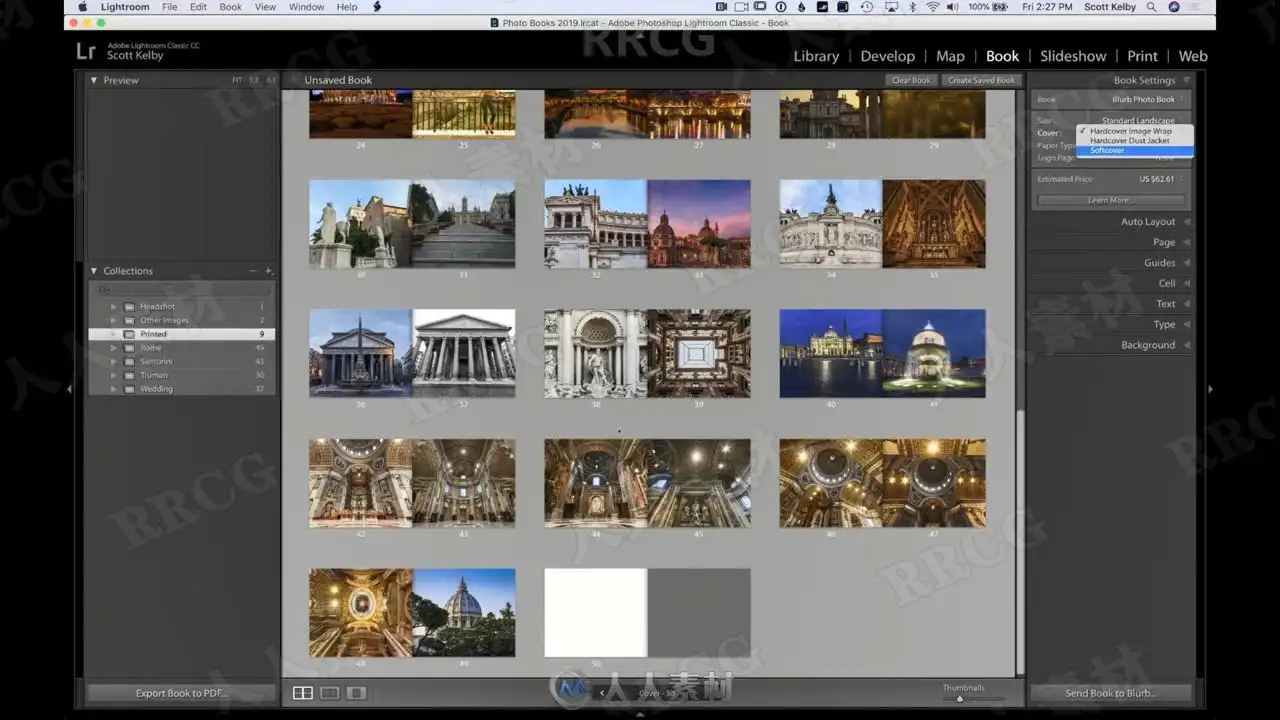
Task: Click Create Saved Book button
Action: point(981,80)
